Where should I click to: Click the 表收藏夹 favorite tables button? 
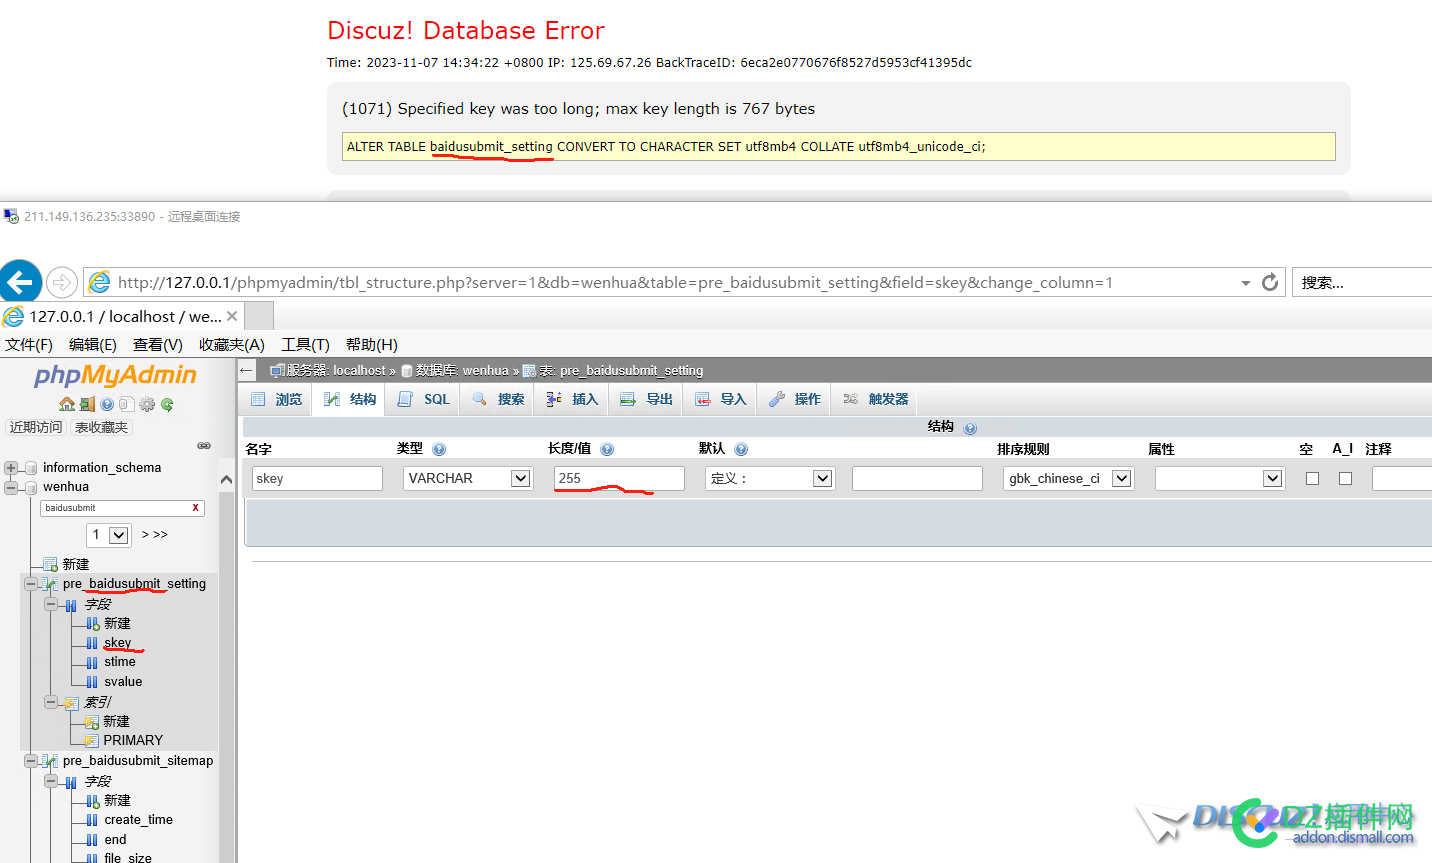[x=102, y=427]
